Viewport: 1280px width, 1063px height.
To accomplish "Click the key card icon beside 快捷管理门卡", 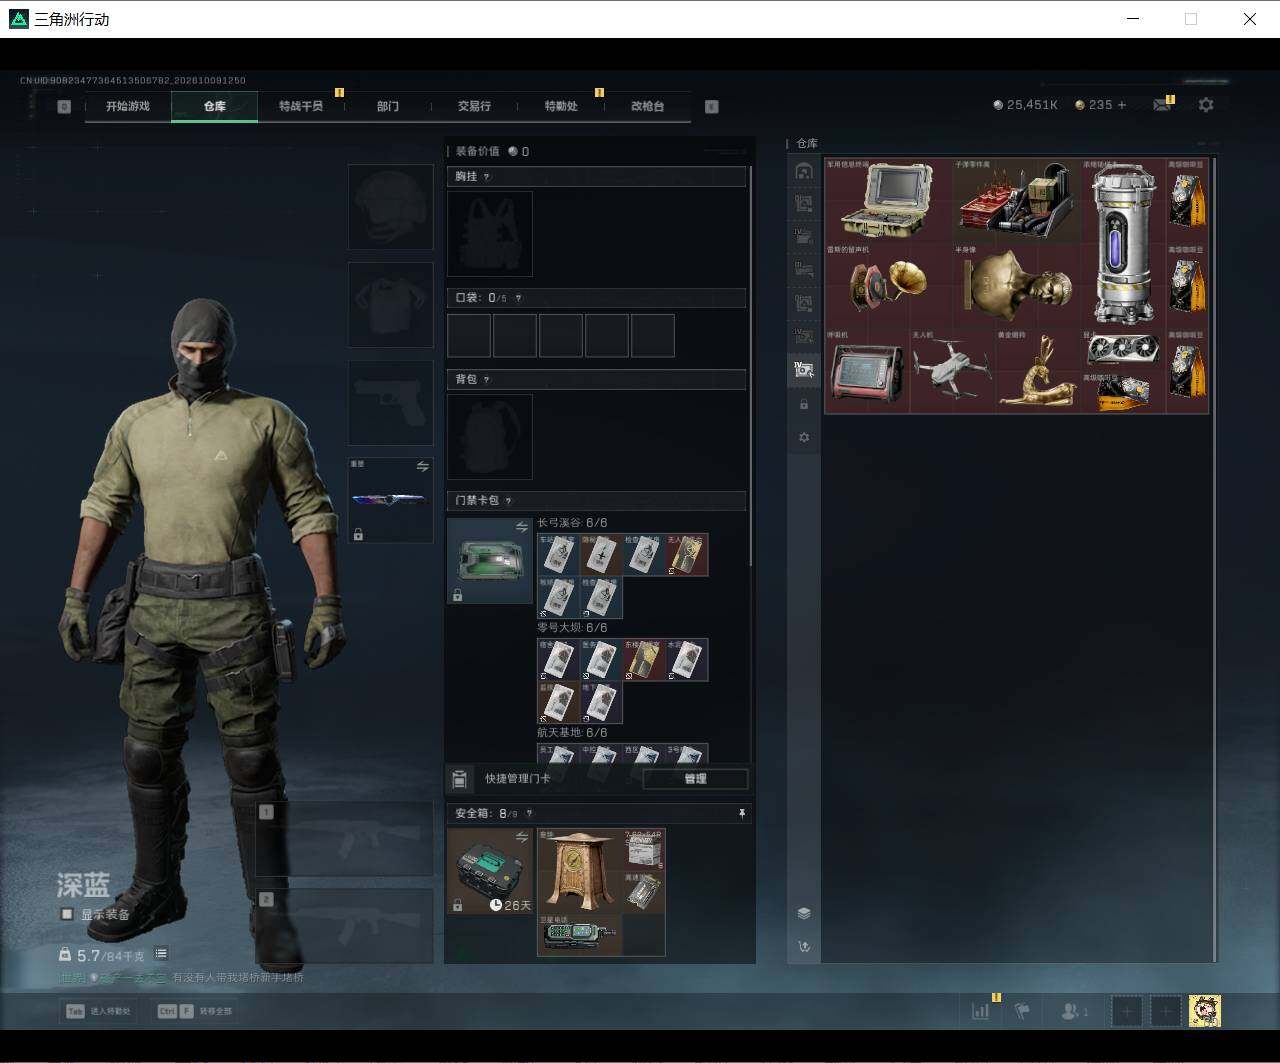I will (460, 779).
